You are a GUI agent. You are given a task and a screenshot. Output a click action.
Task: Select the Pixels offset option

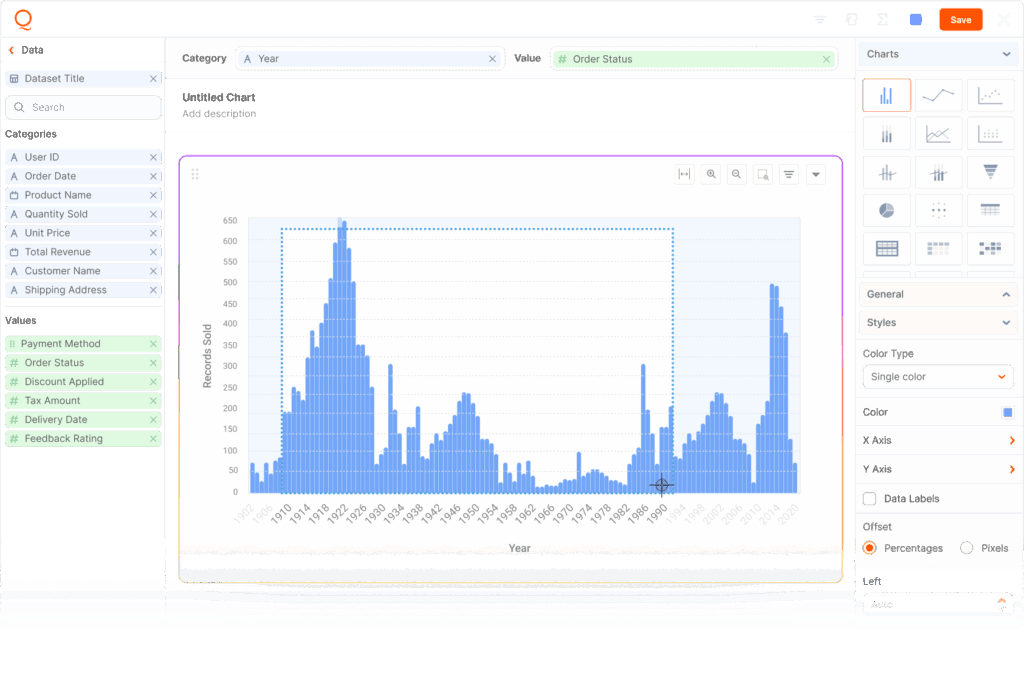click(x=966, y=548)
